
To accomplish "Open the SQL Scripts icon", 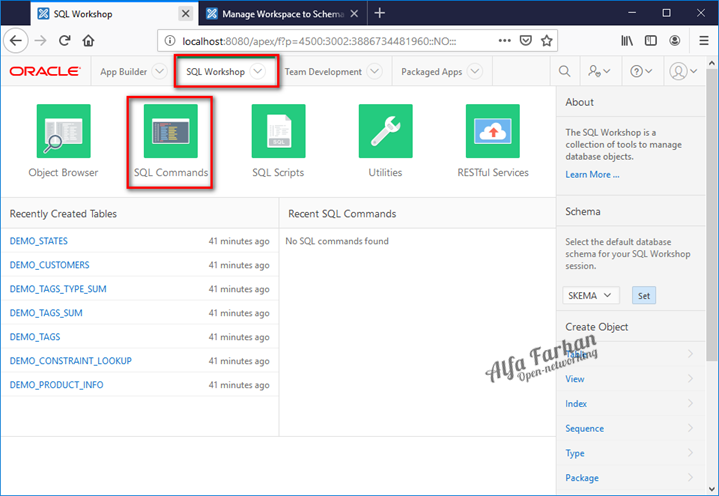I will 278,131.
